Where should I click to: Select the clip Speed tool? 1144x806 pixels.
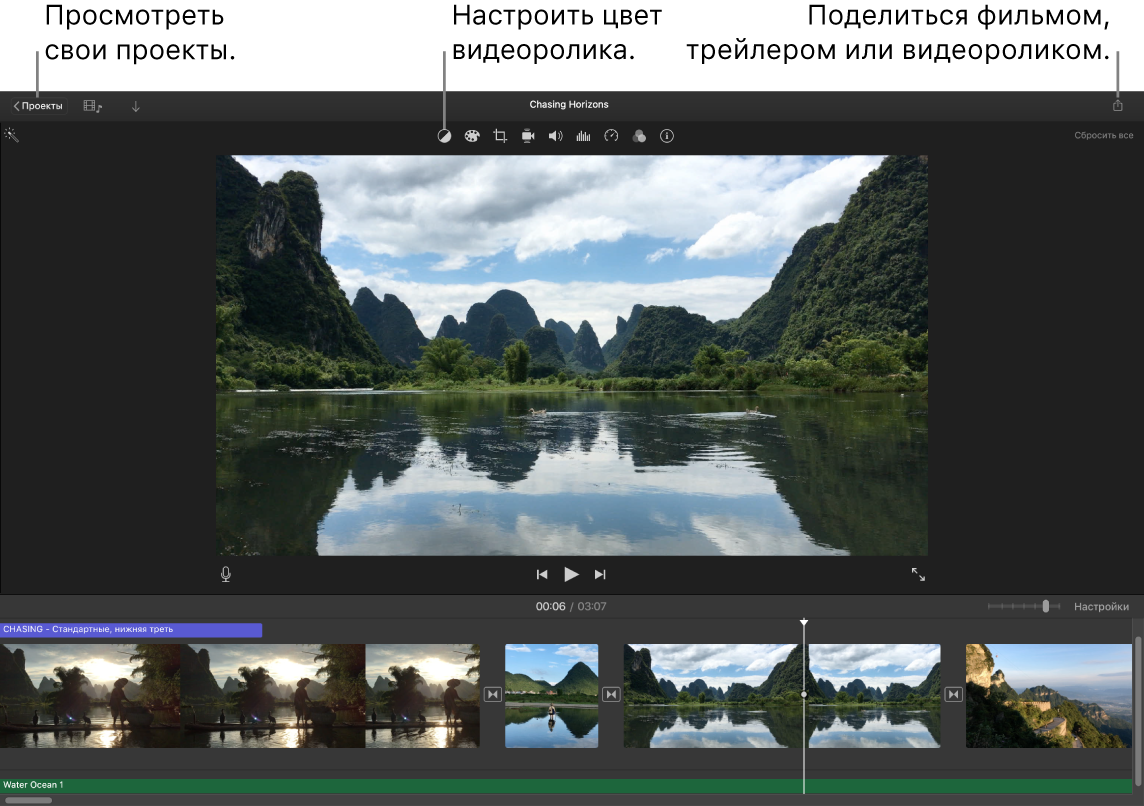click(612, 136)
